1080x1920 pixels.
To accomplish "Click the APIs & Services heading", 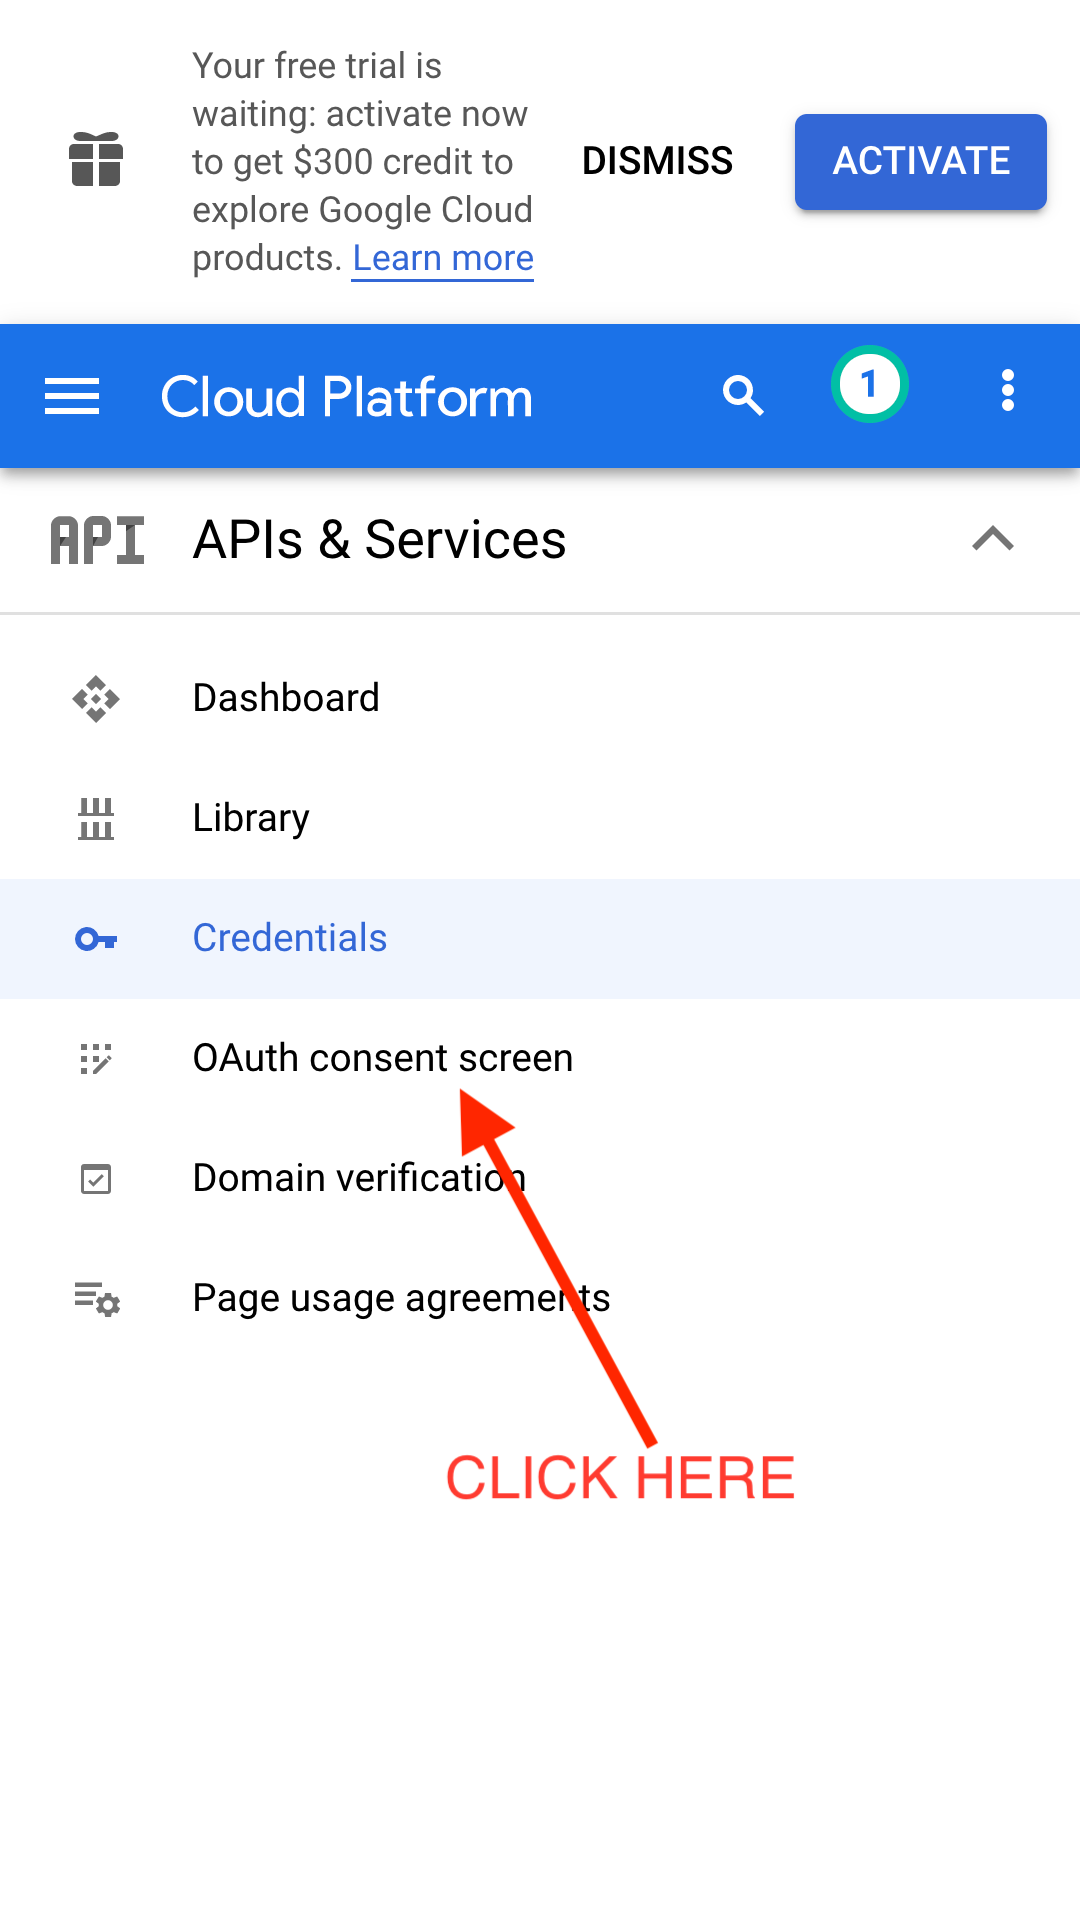I will 380,540.
